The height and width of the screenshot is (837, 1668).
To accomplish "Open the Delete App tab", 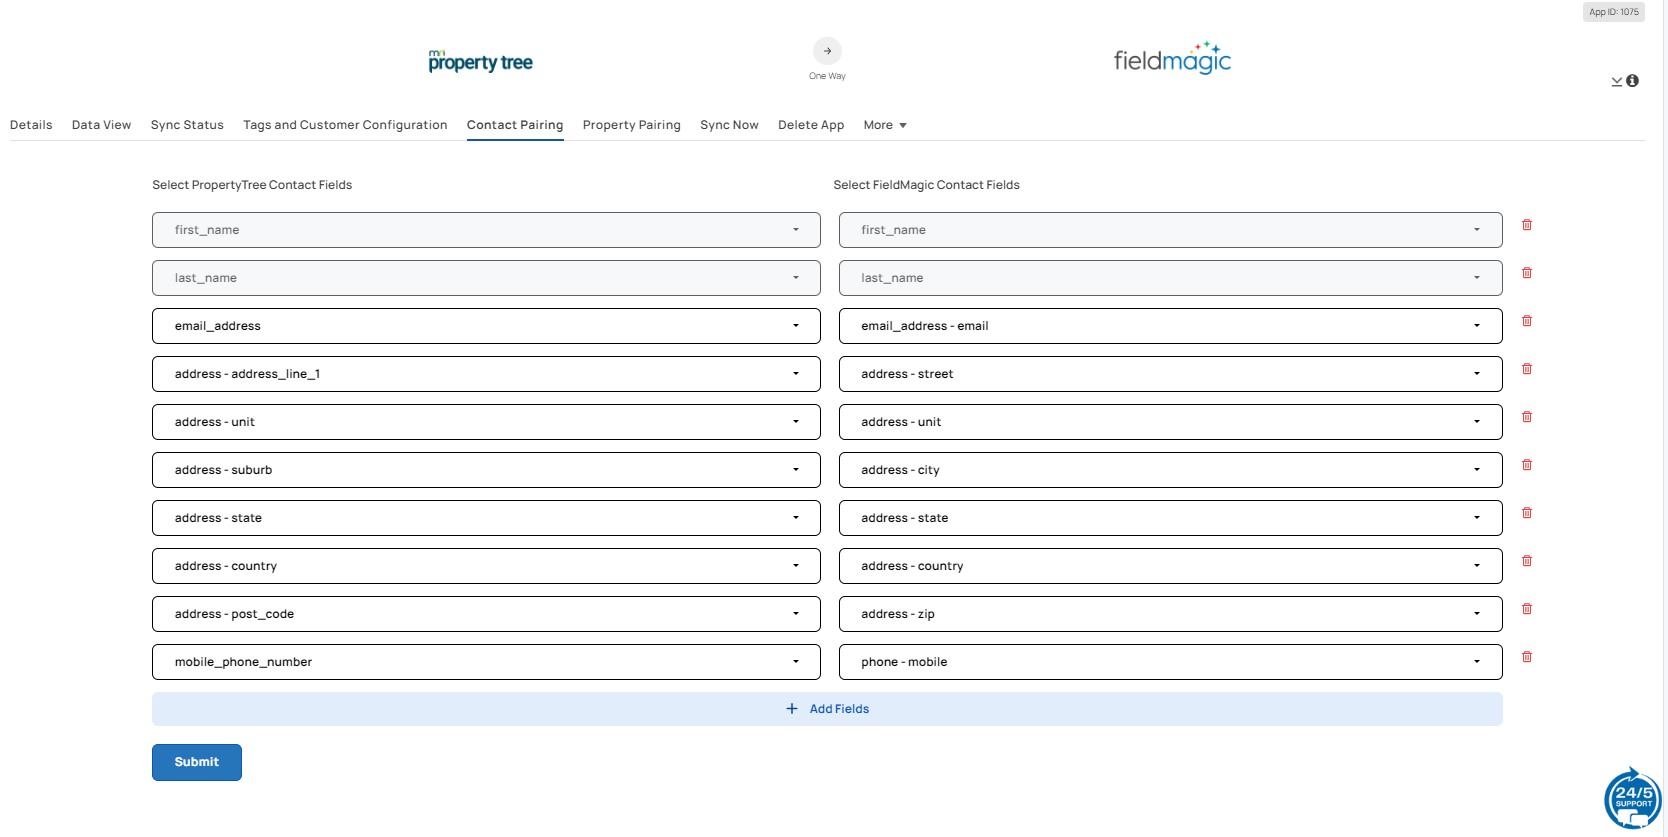I will [x=811, y=125].
